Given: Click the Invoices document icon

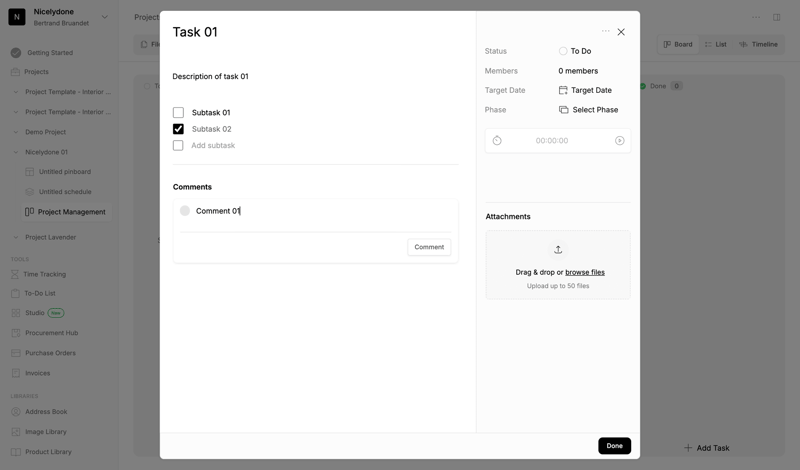Looking at the screenshot, I should pos(16,373).
